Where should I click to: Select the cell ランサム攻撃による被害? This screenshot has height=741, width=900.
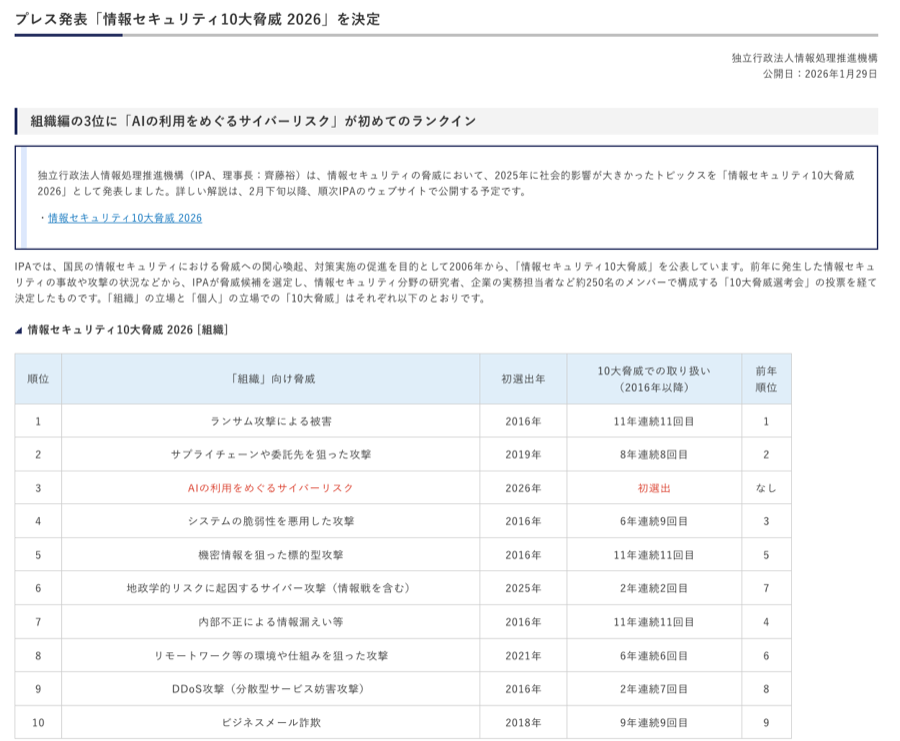pos(270,421)
